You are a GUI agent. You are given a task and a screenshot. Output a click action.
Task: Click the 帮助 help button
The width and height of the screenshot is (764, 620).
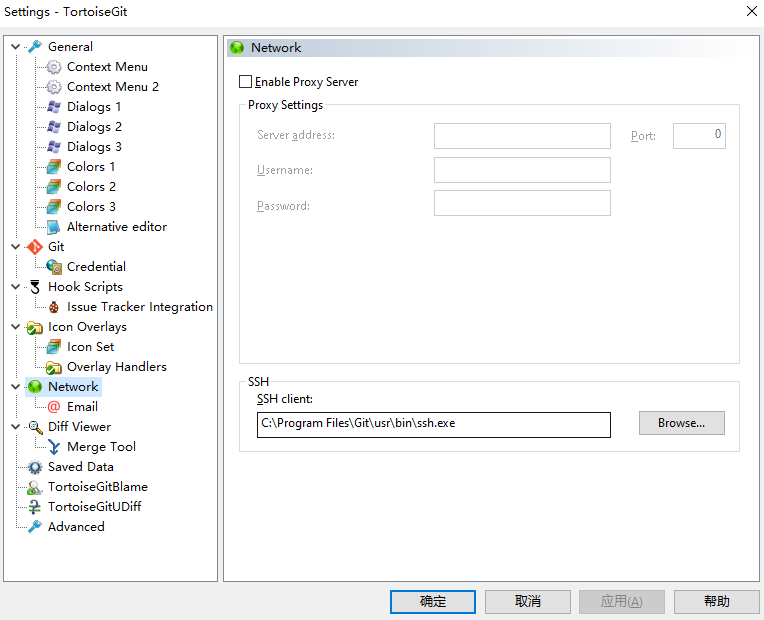(x=717, y=602)
